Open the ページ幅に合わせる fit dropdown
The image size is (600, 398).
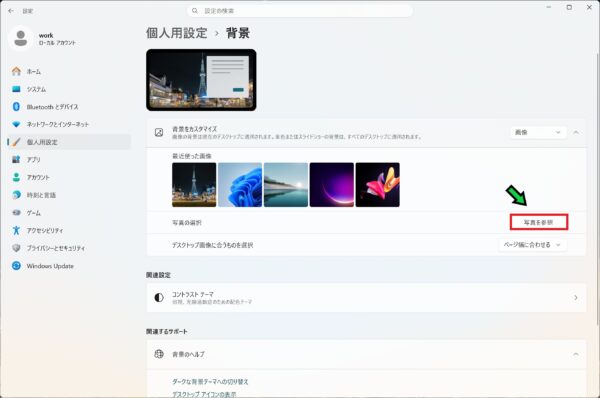click(x=533, y=245)
